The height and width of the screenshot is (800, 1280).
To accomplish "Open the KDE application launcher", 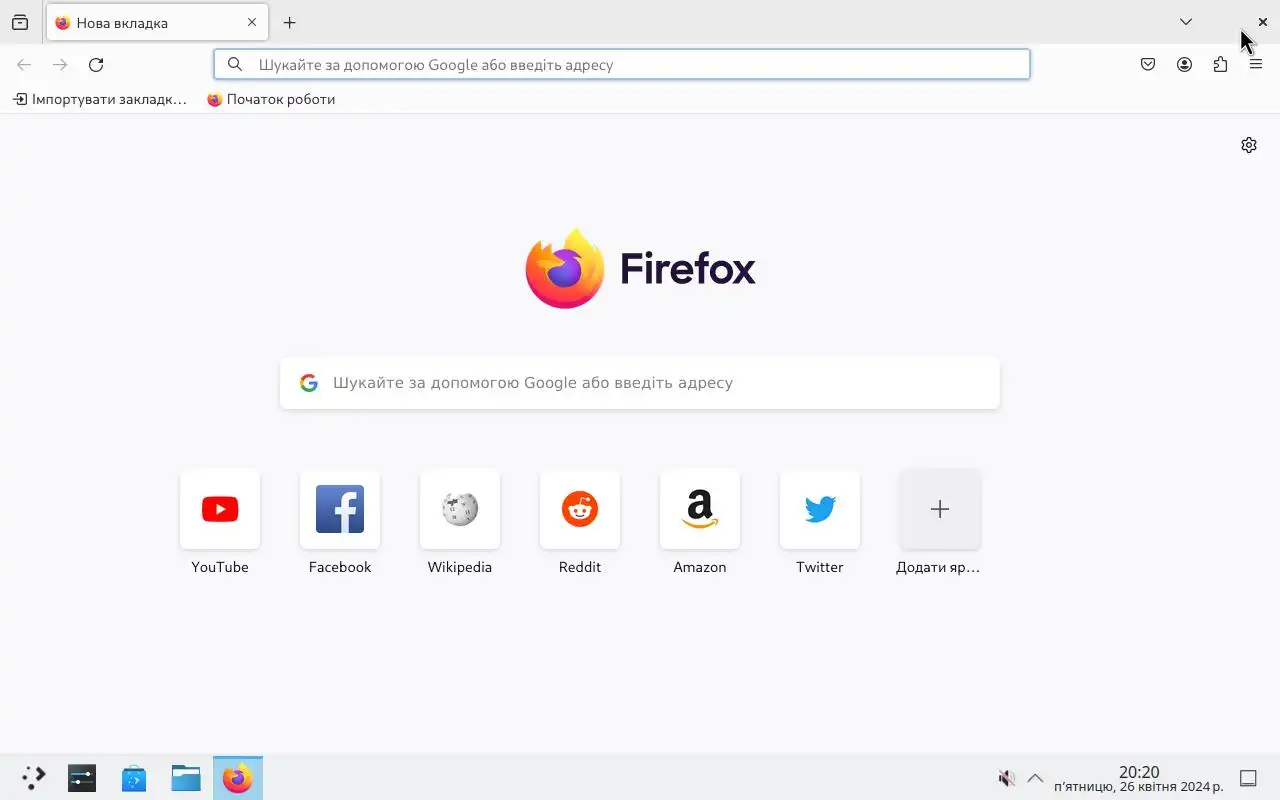I will pyautogui.click(x=33, y=778).
